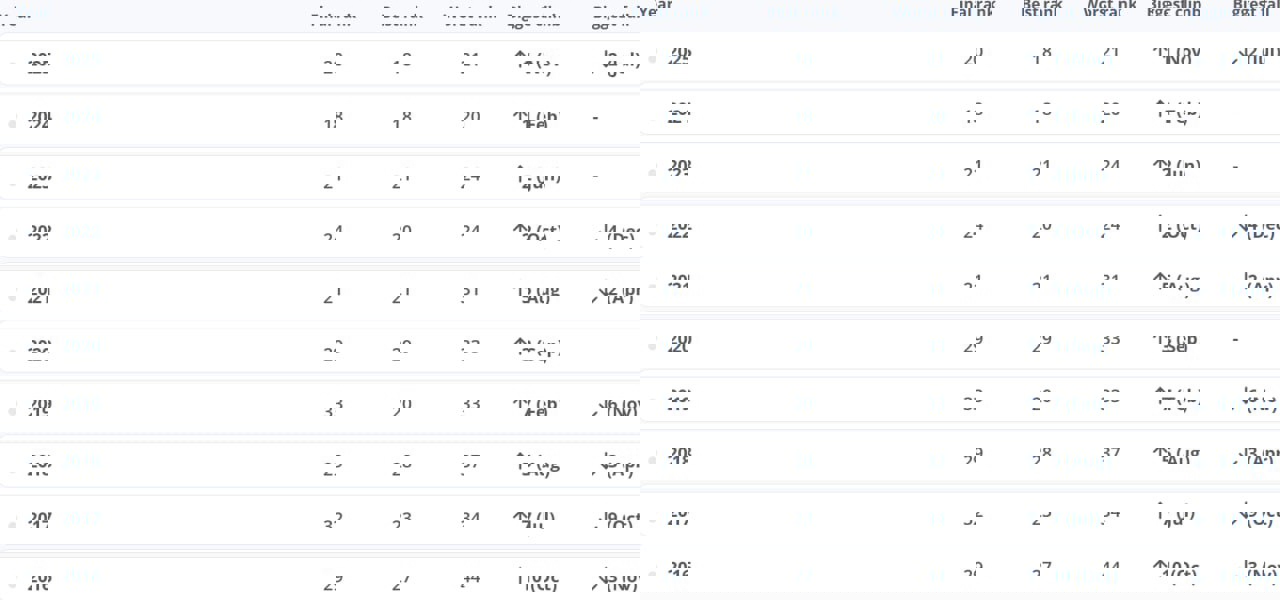Click the first numeric column header in left table
Viewport: 1280px width, 600px height.
click(x=331, y=16)
